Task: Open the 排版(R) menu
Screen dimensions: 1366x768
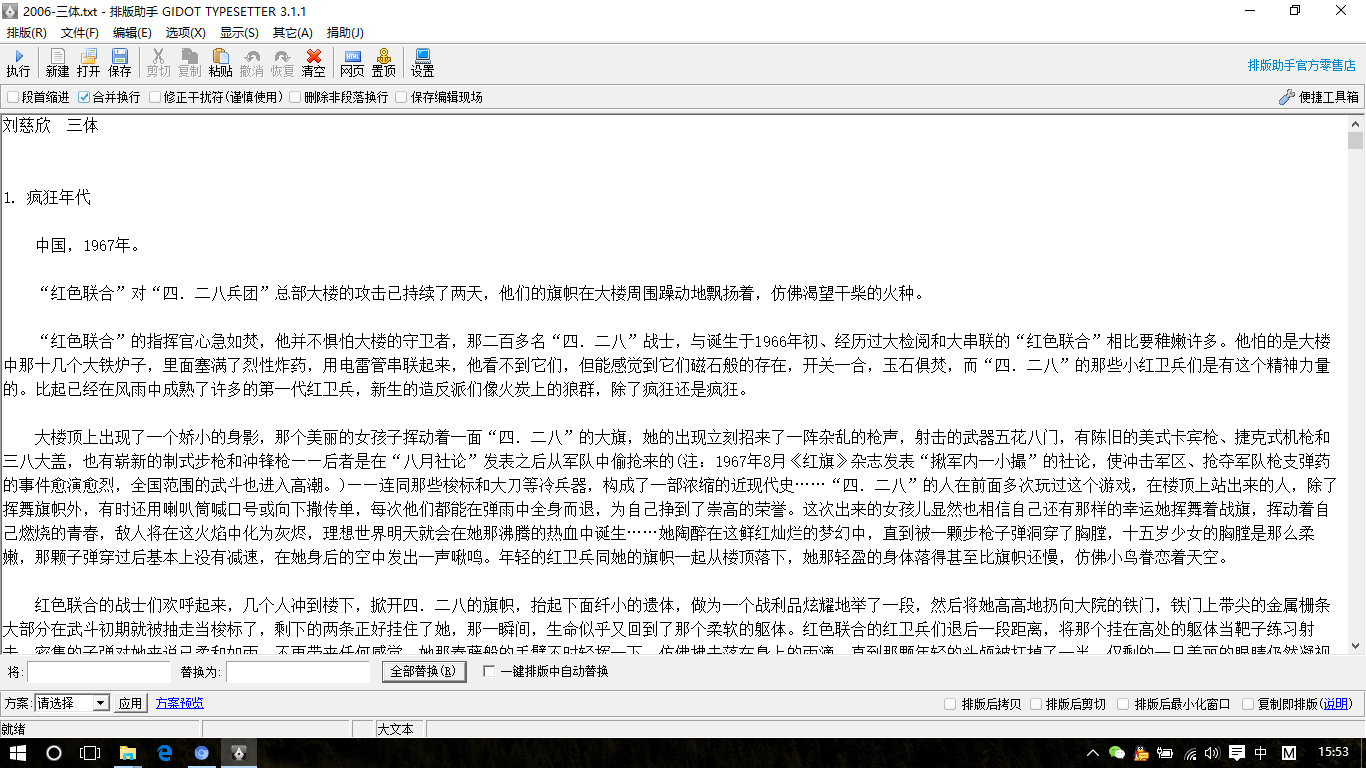Action: 27,33
